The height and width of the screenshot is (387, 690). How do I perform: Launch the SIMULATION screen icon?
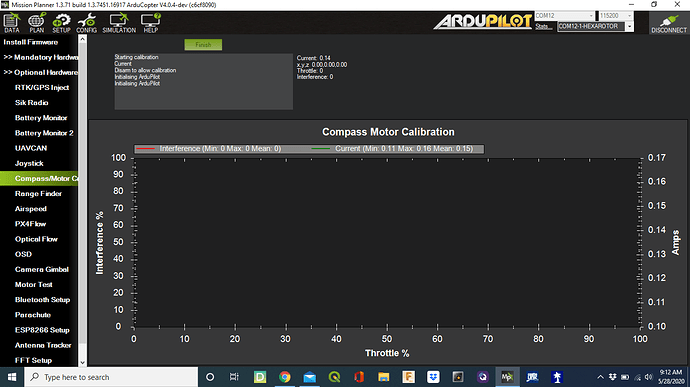click(x=119, y=23)
